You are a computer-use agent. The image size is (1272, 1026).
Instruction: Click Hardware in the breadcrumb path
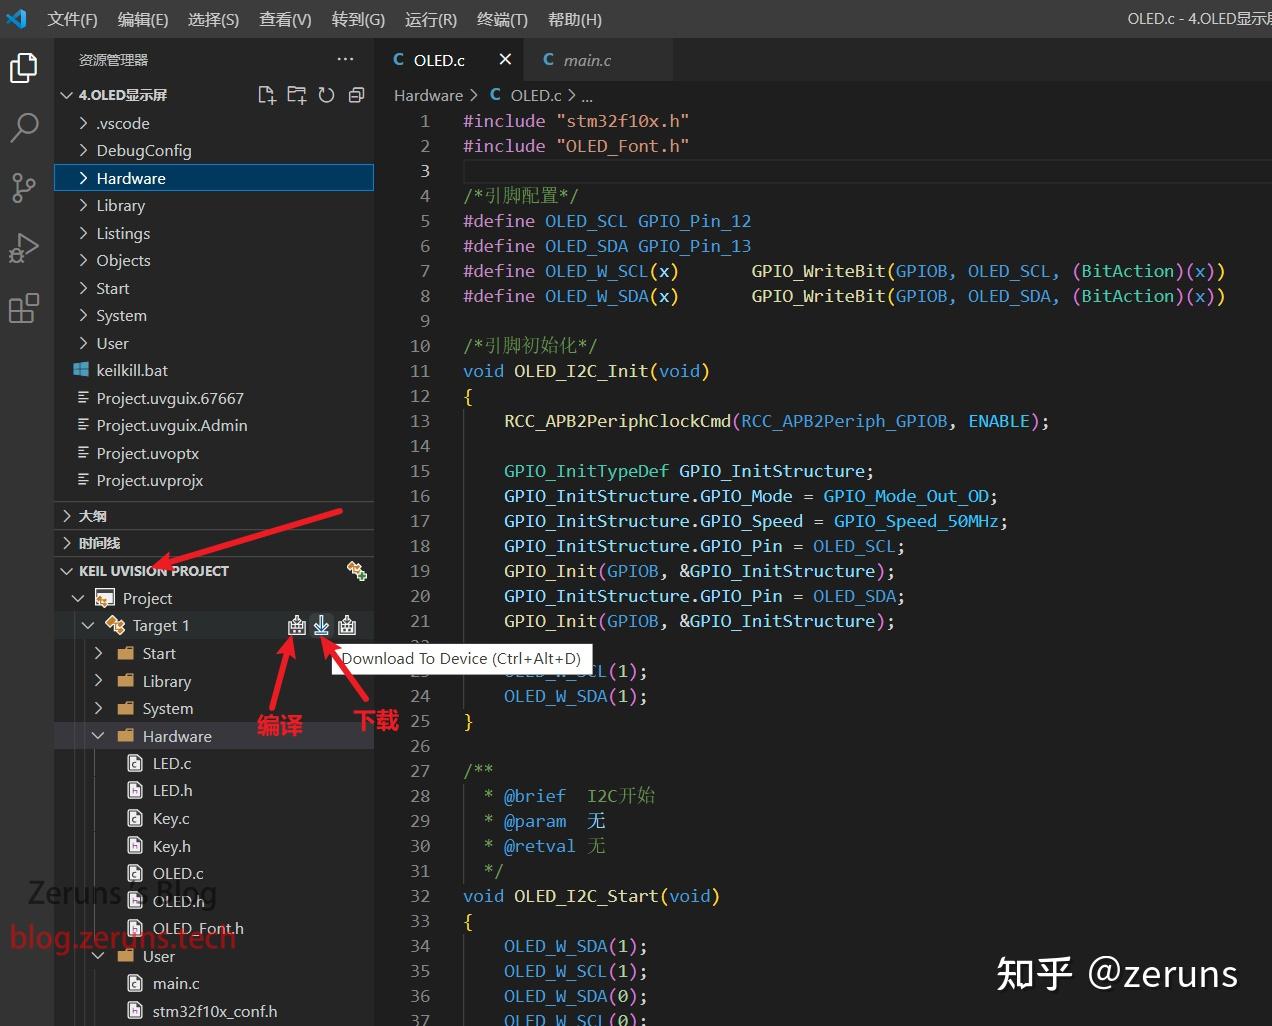point(428,95)
